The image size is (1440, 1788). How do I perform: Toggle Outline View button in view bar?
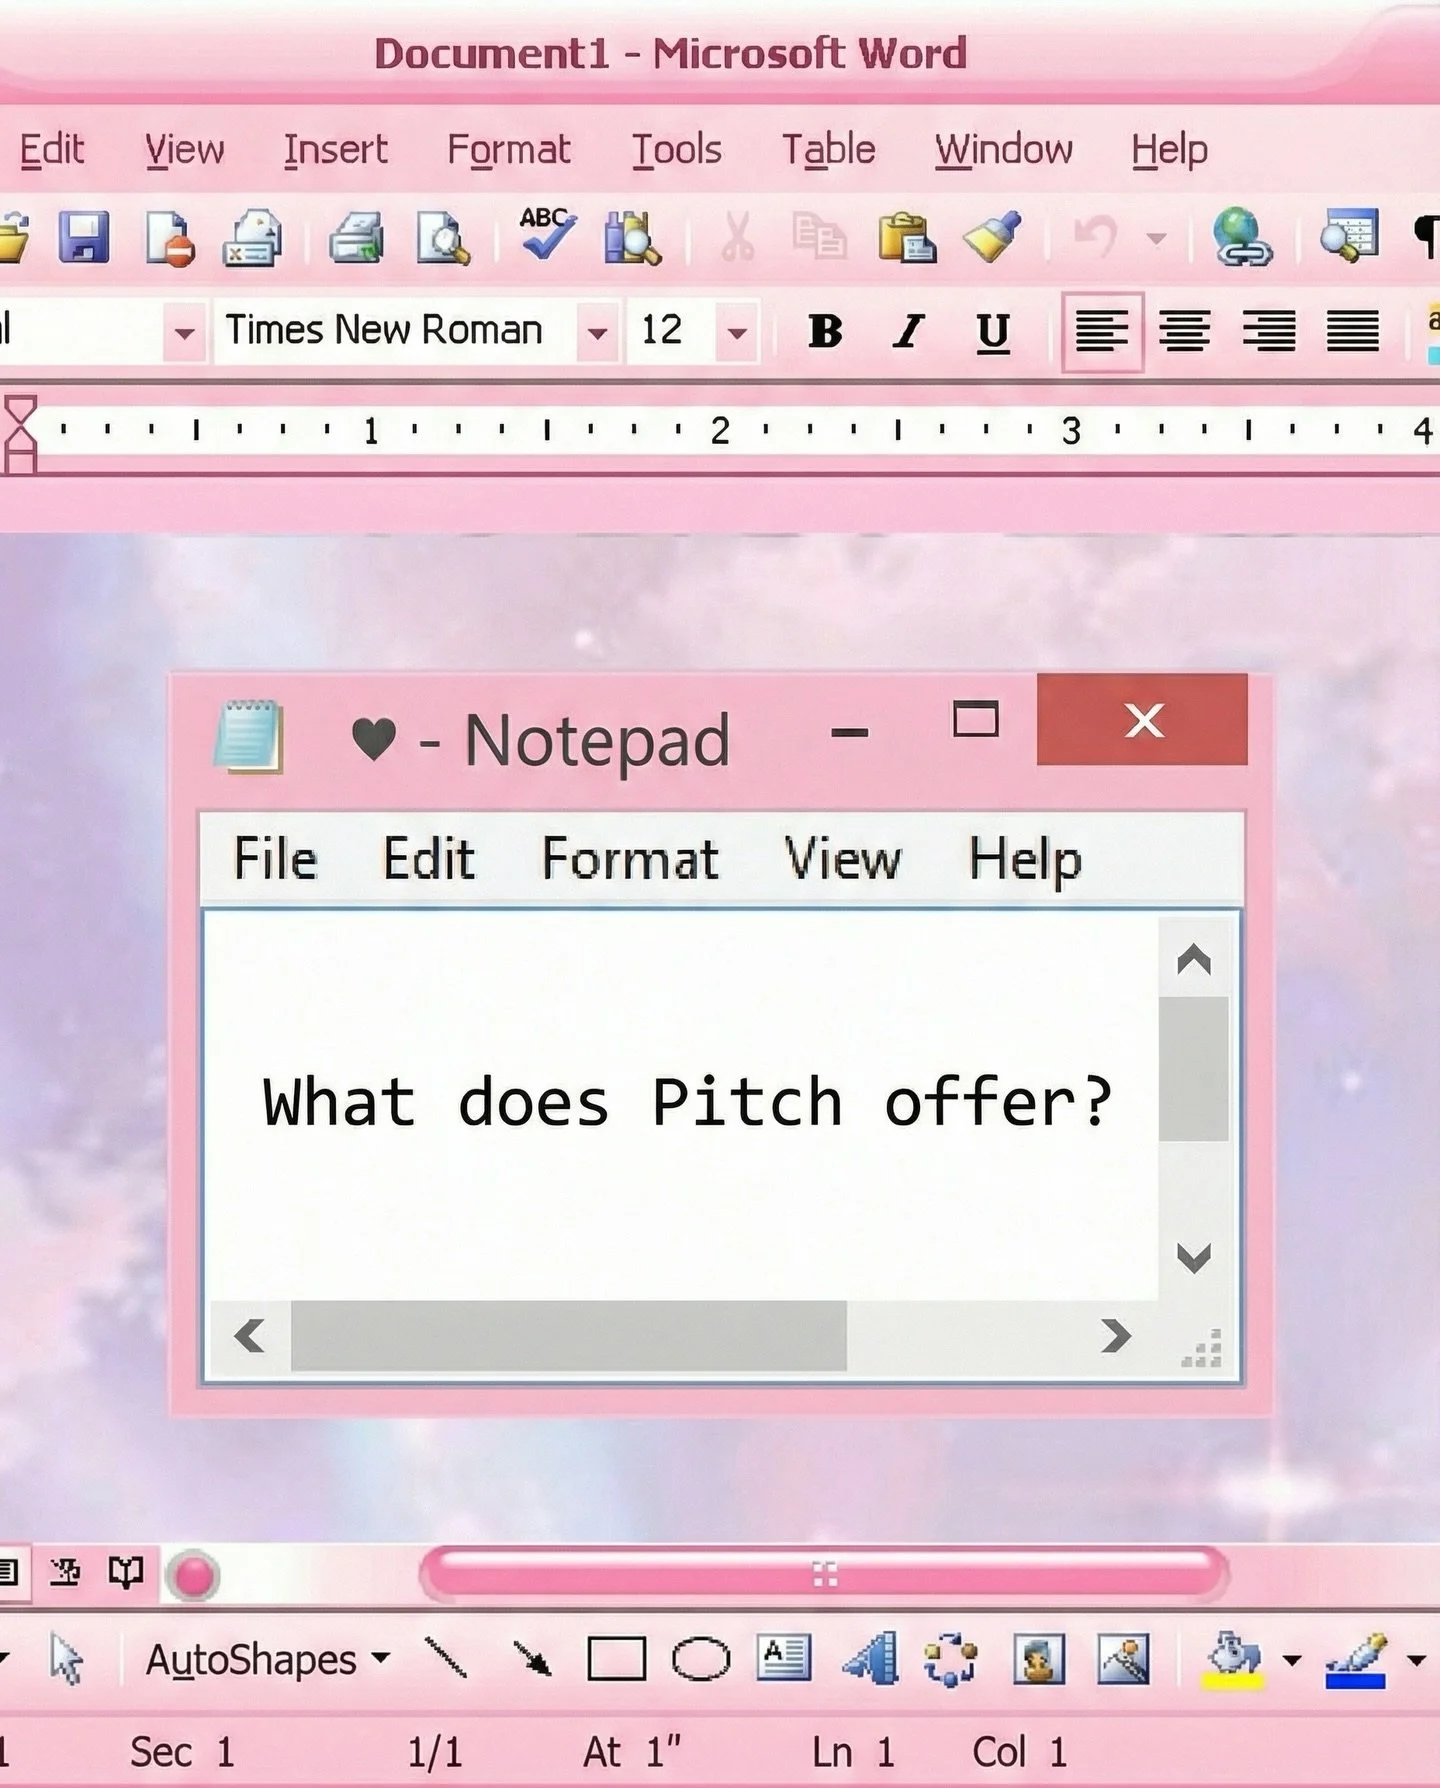[x=65, y=1573]
